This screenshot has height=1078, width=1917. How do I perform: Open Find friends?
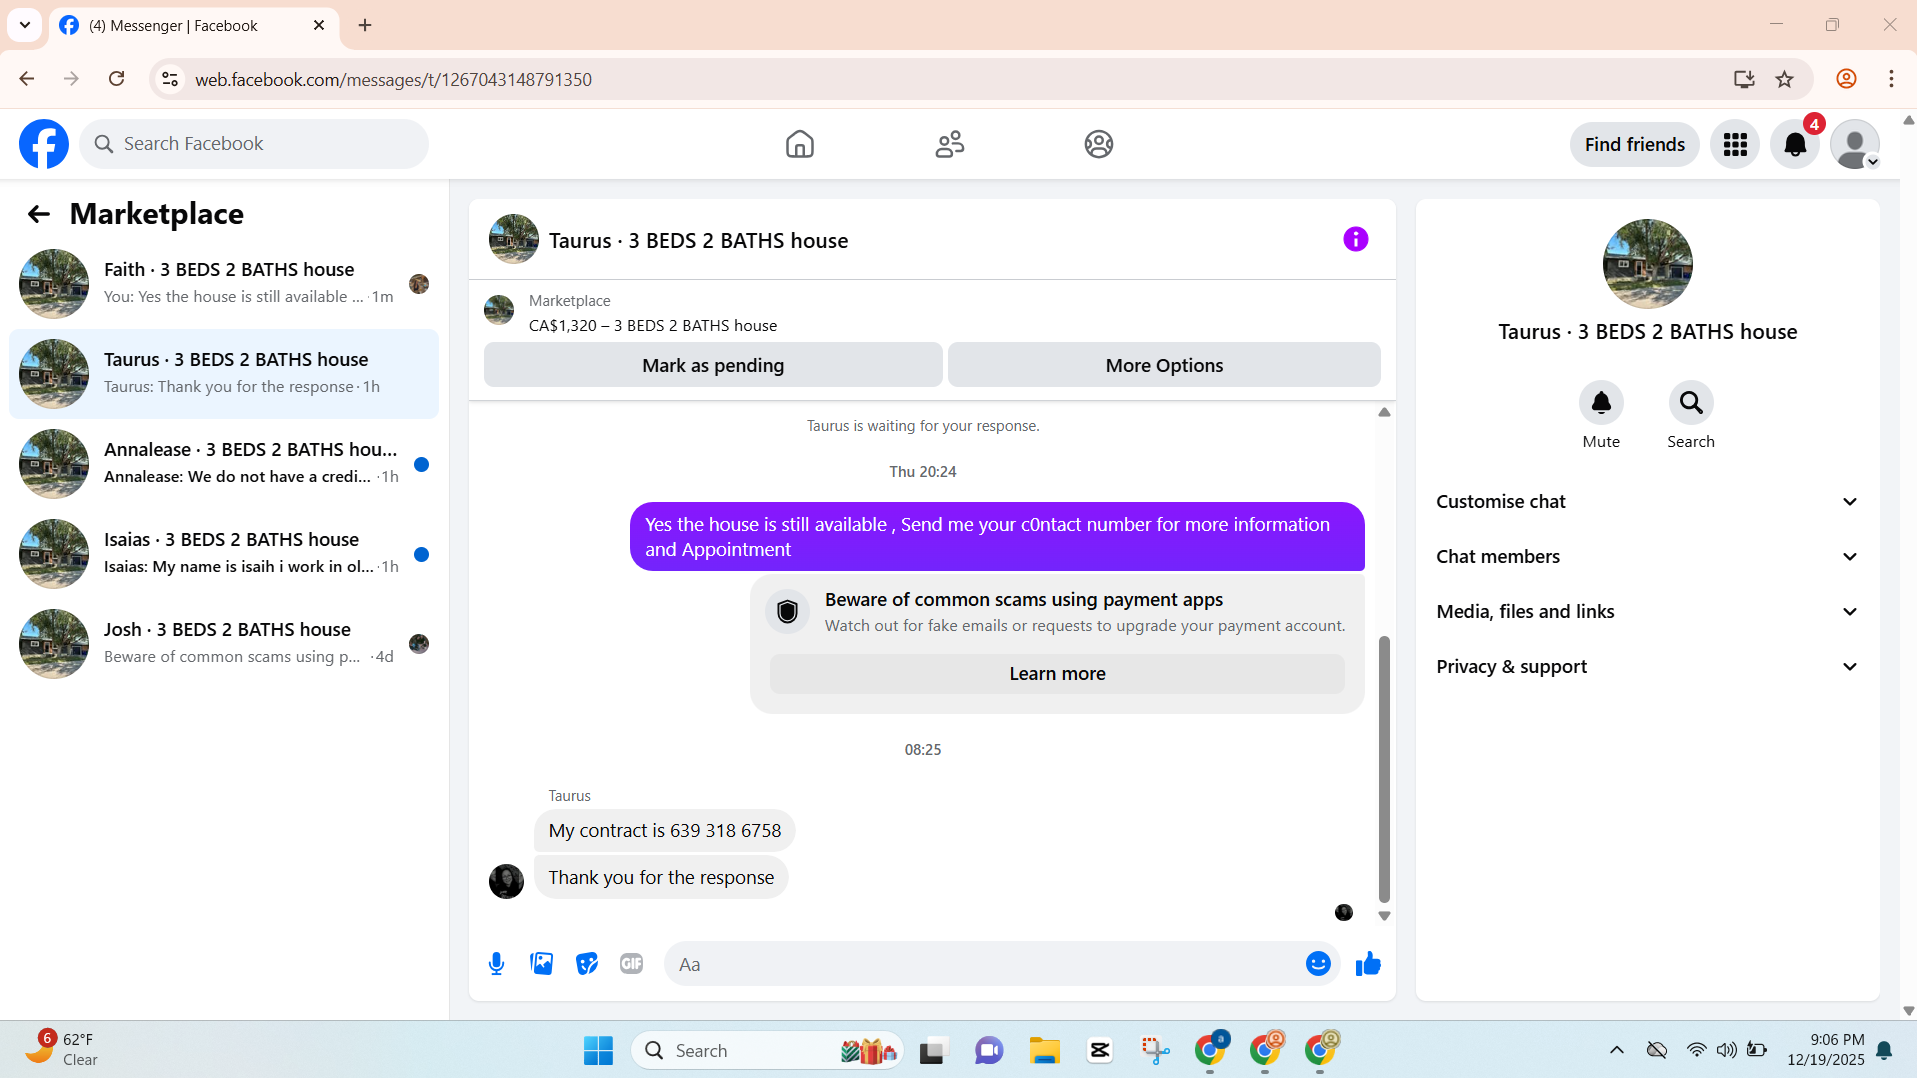click(1634, 145)
